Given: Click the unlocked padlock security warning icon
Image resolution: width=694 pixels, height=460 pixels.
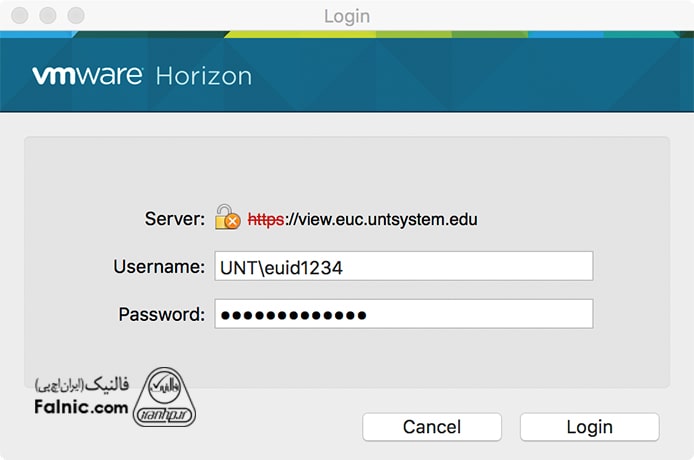Looking at the screenshot, I should coord(227,218).
